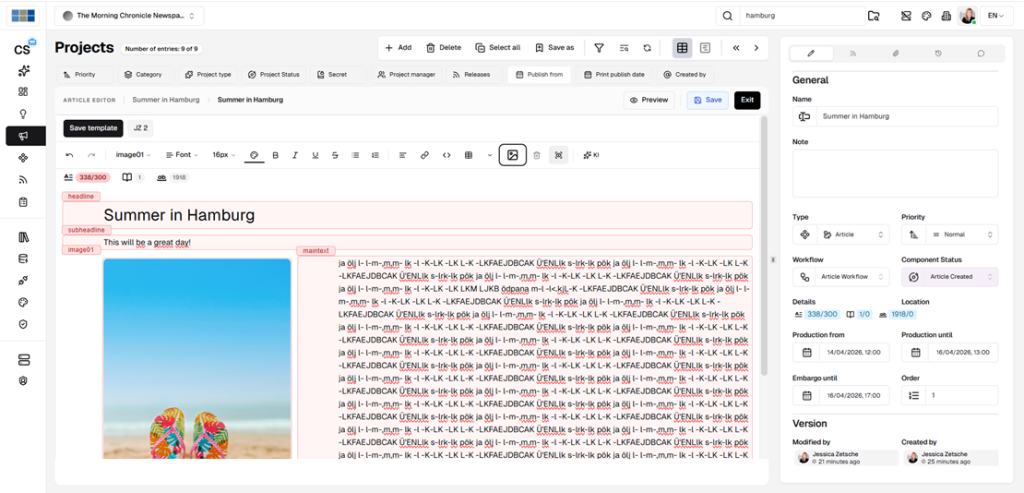
Task: Click the insert image icon in editor toolbar
Action: 512,155
